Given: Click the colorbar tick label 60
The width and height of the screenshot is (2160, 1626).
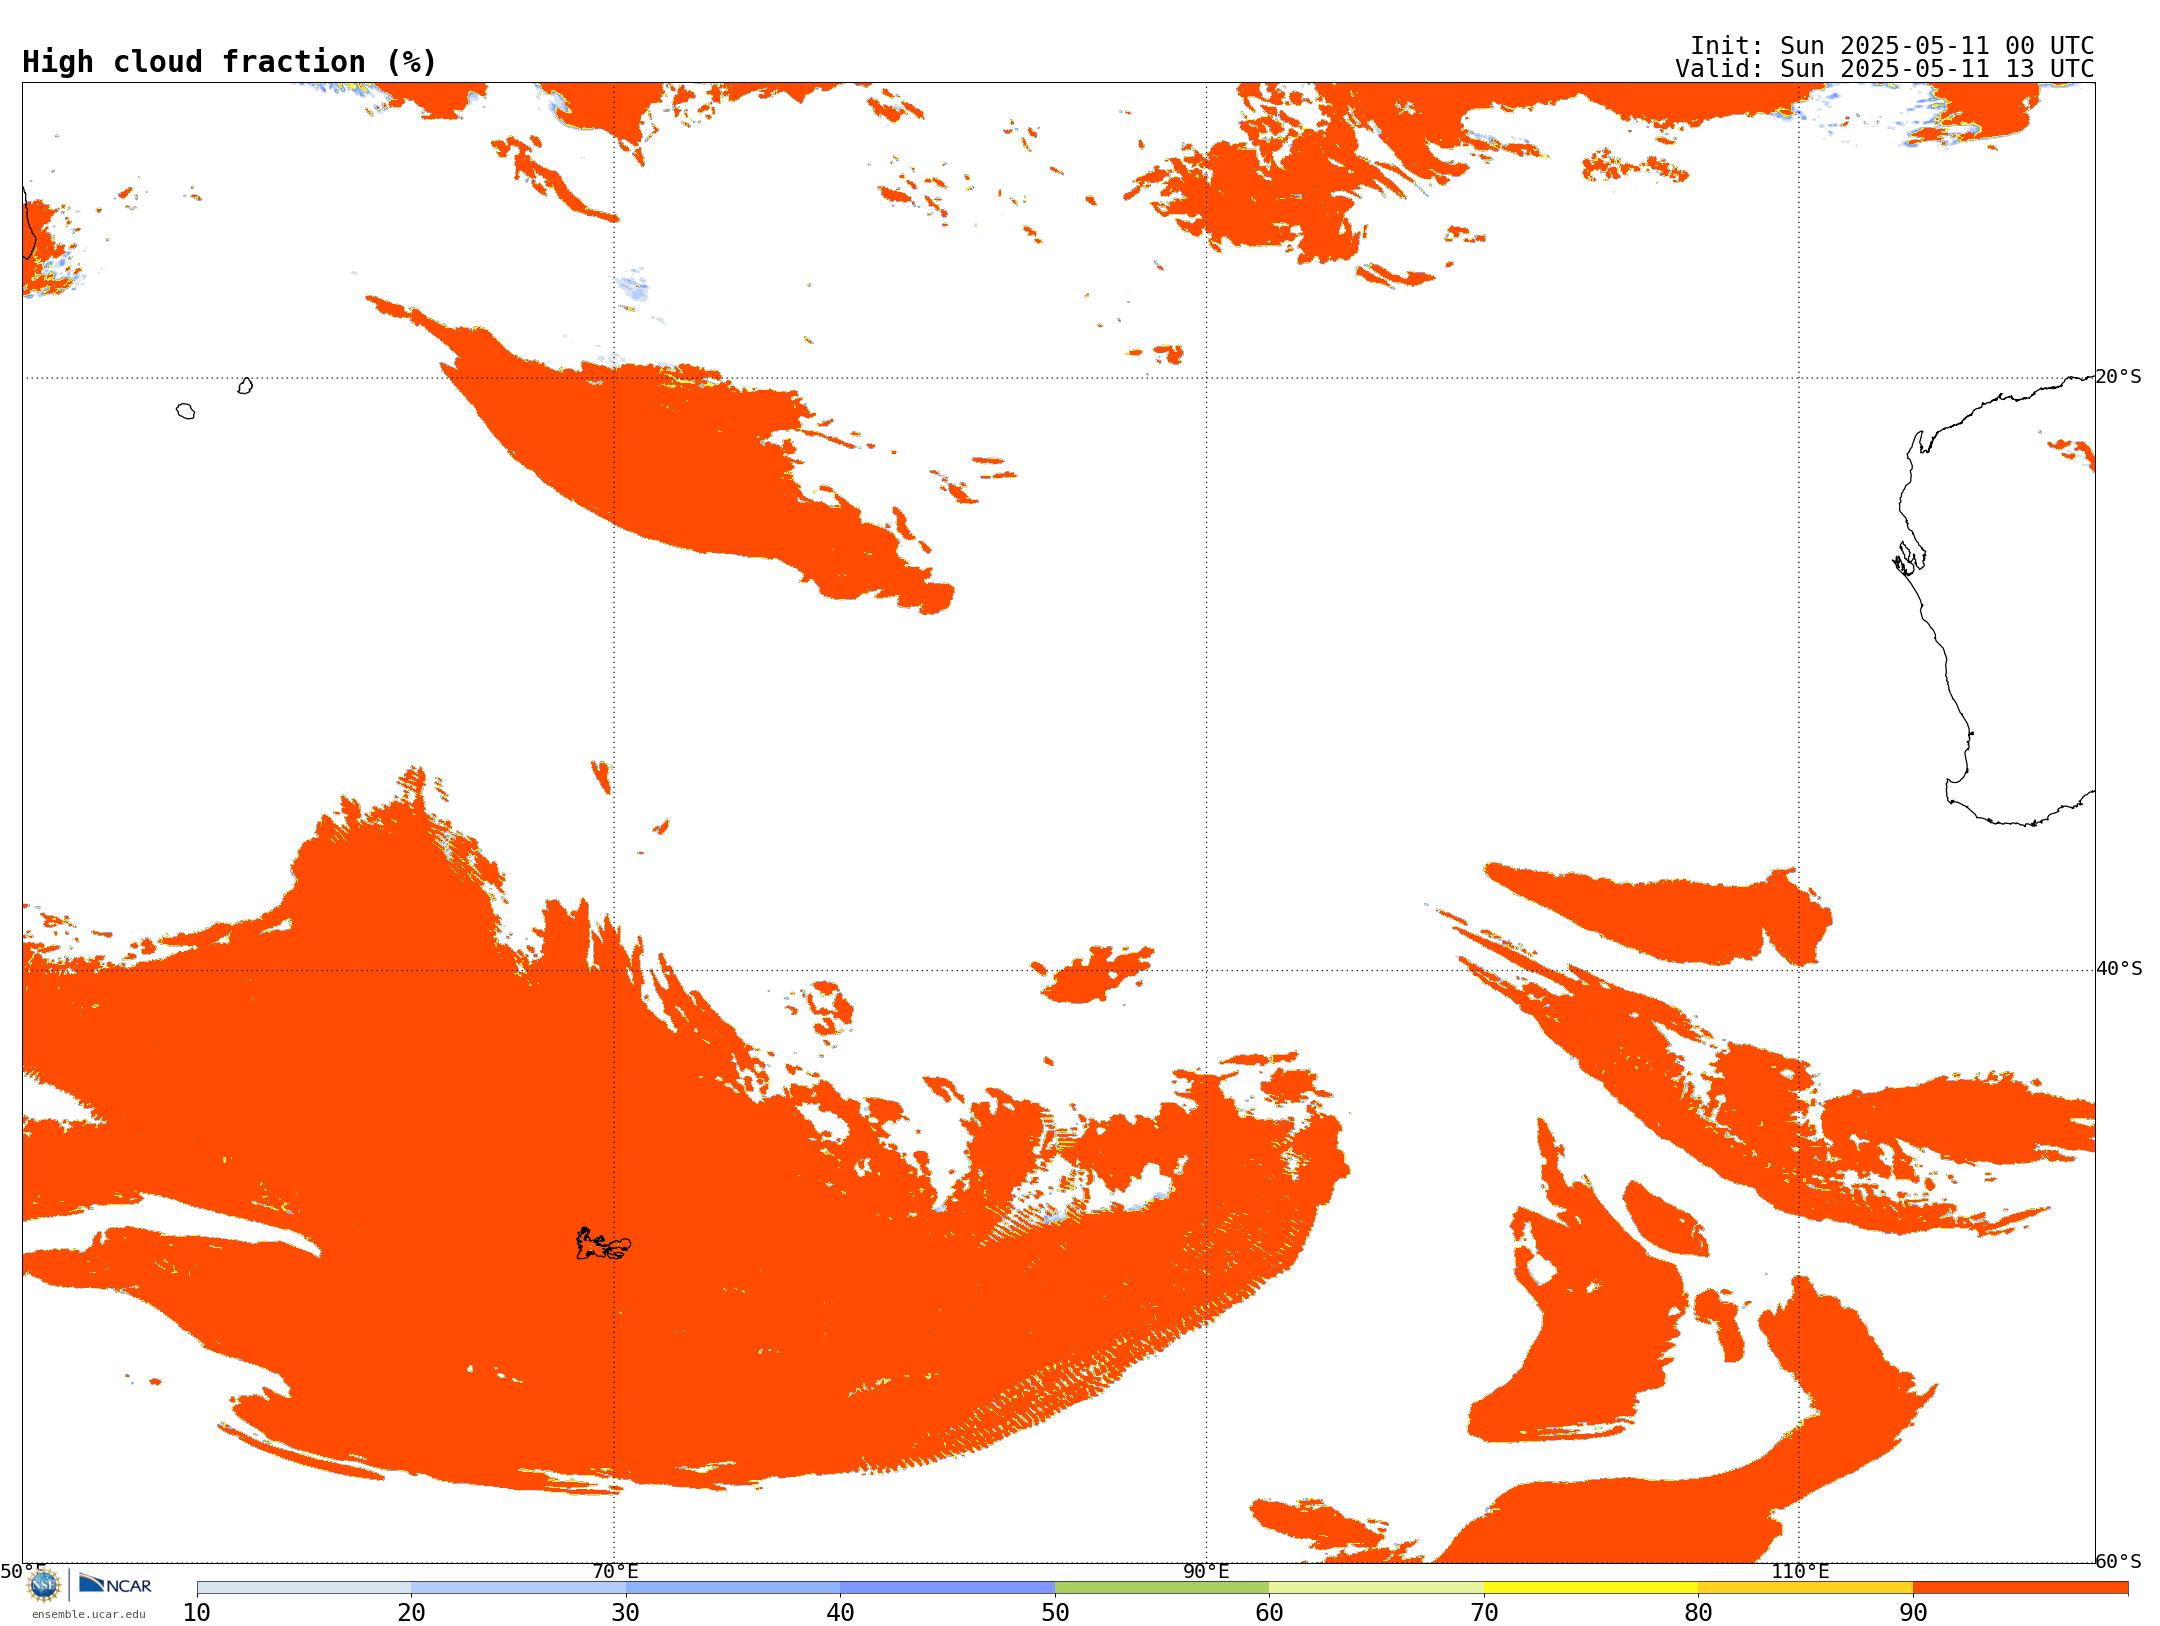Looking at the screenshot, I should pyautogui.click(x=1269, y=1613).
